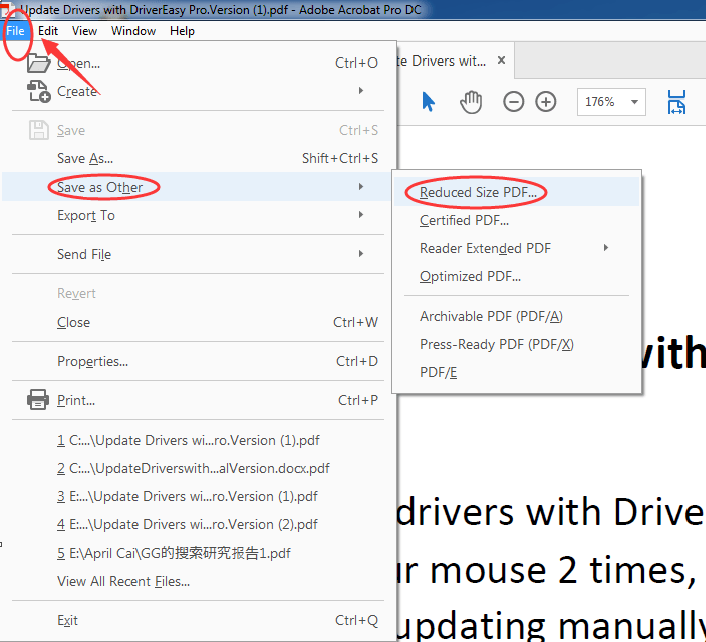Click the Open folder icon

pyautogui.click(x=38, y=63)
